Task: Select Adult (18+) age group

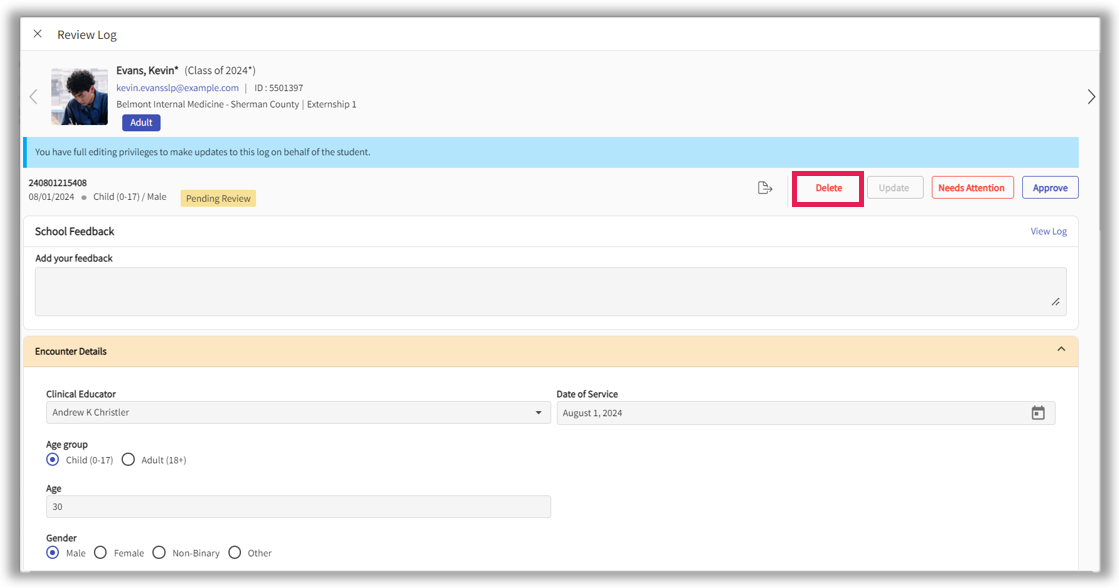Action: (x=128, y=460)
